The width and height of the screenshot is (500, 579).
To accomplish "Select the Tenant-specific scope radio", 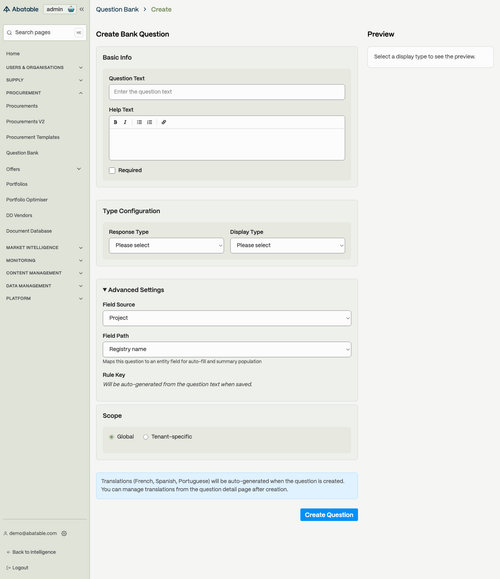I will 145,437.
